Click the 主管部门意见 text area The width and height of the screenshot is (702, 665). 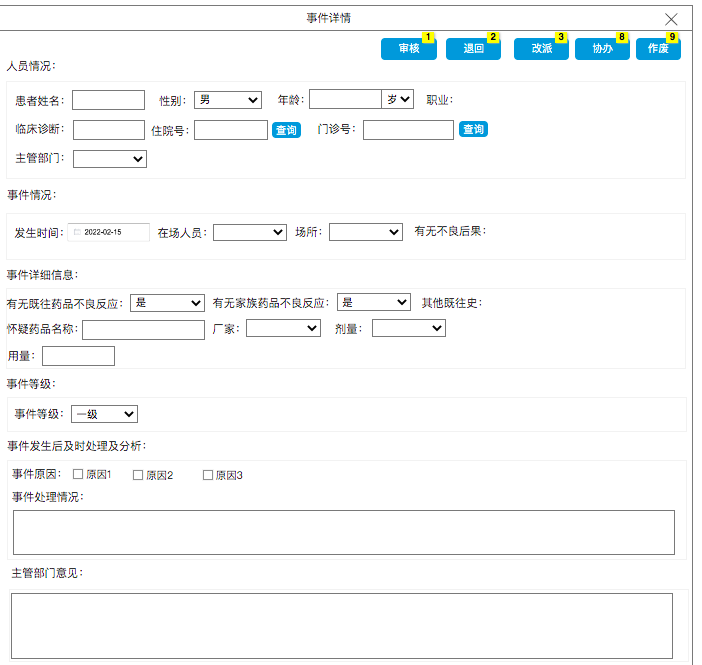pyautogui.click(x=342, y=626)
